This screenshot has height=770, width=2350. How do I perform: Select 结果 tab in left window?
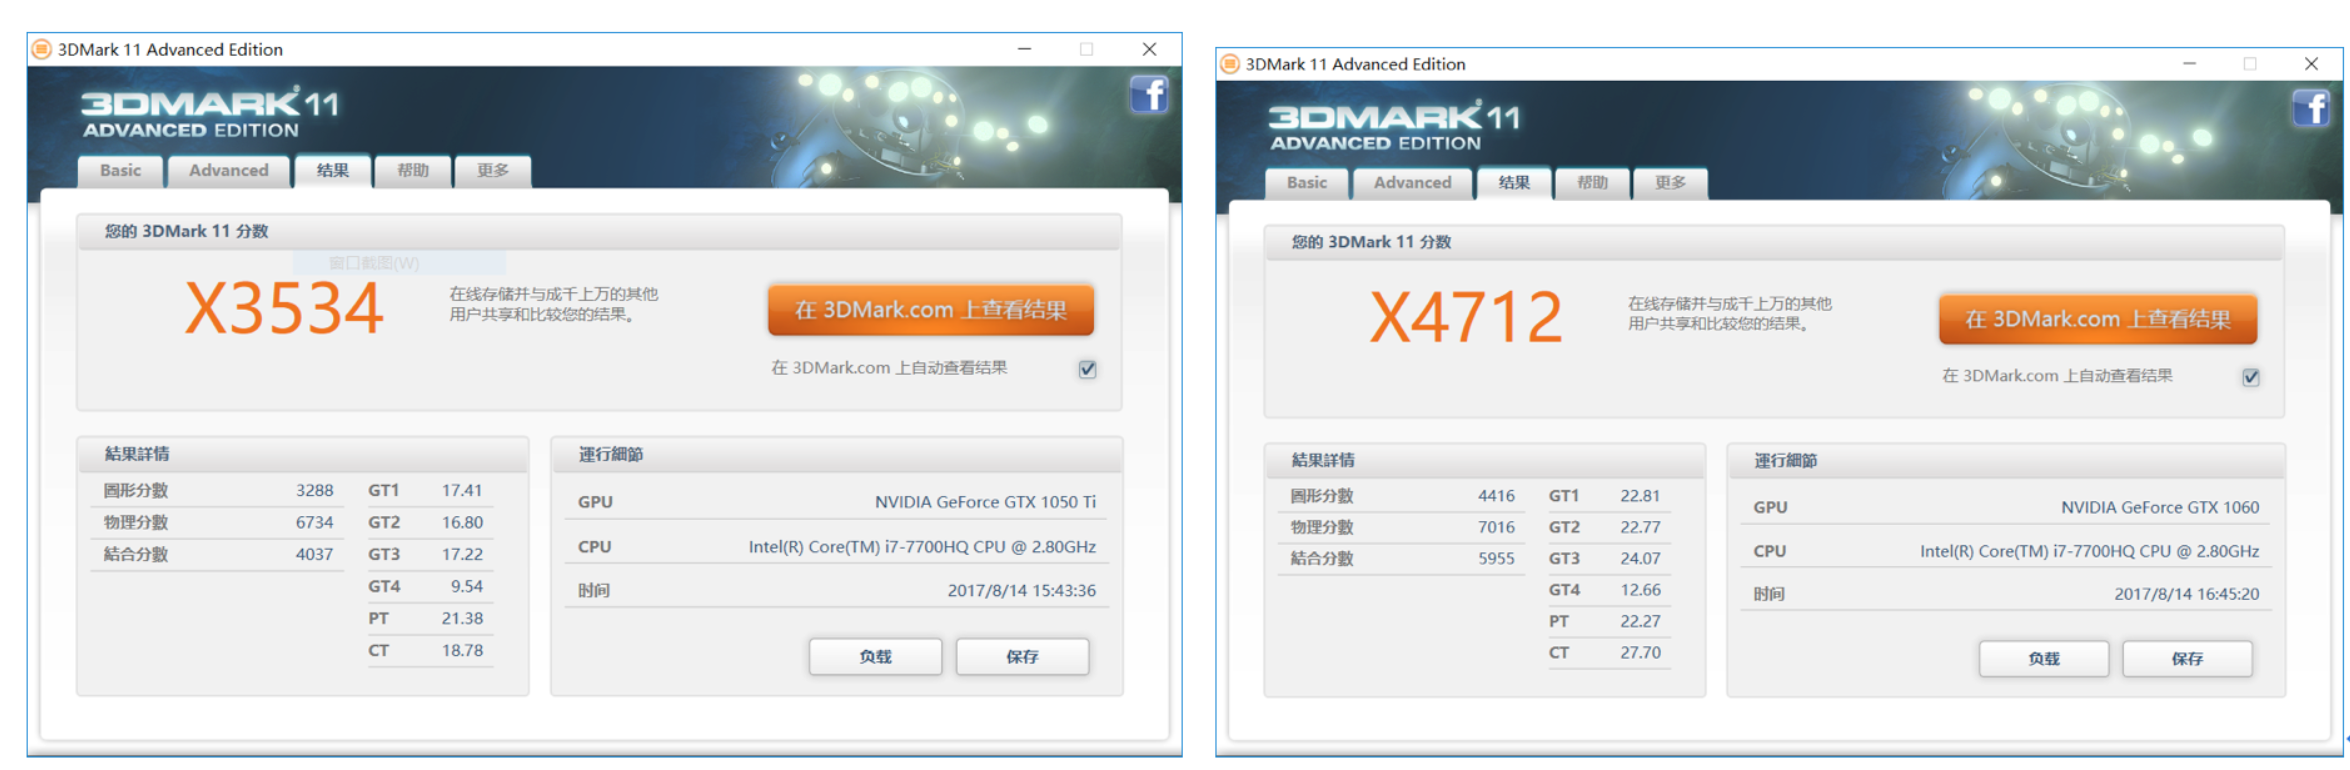tap(333, 171)
